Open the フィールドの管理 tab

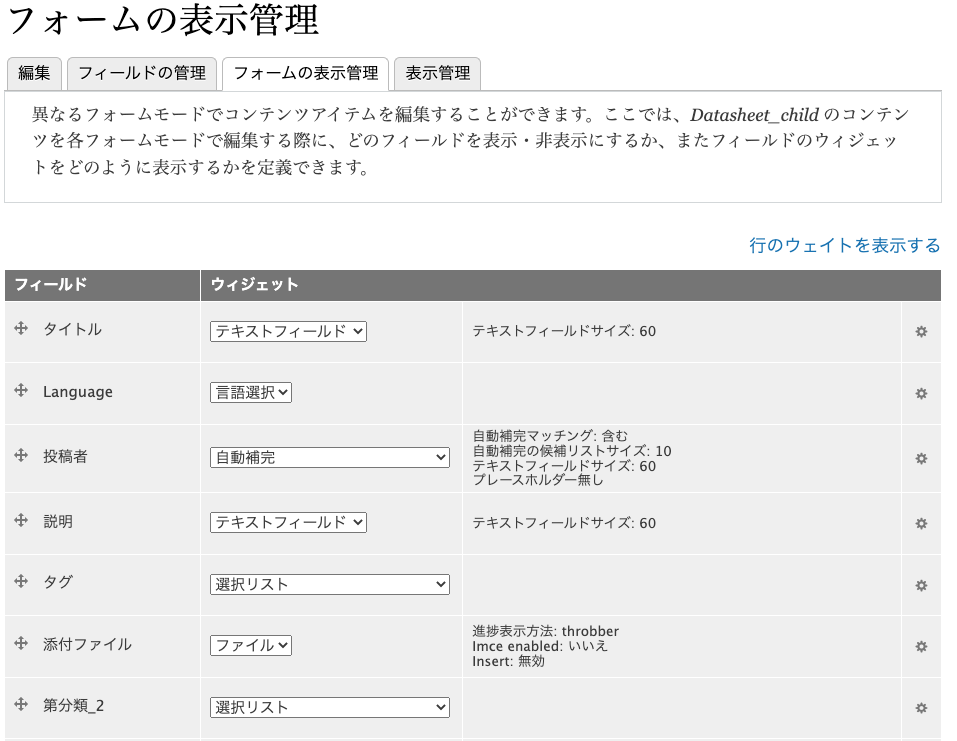(141, 73)
